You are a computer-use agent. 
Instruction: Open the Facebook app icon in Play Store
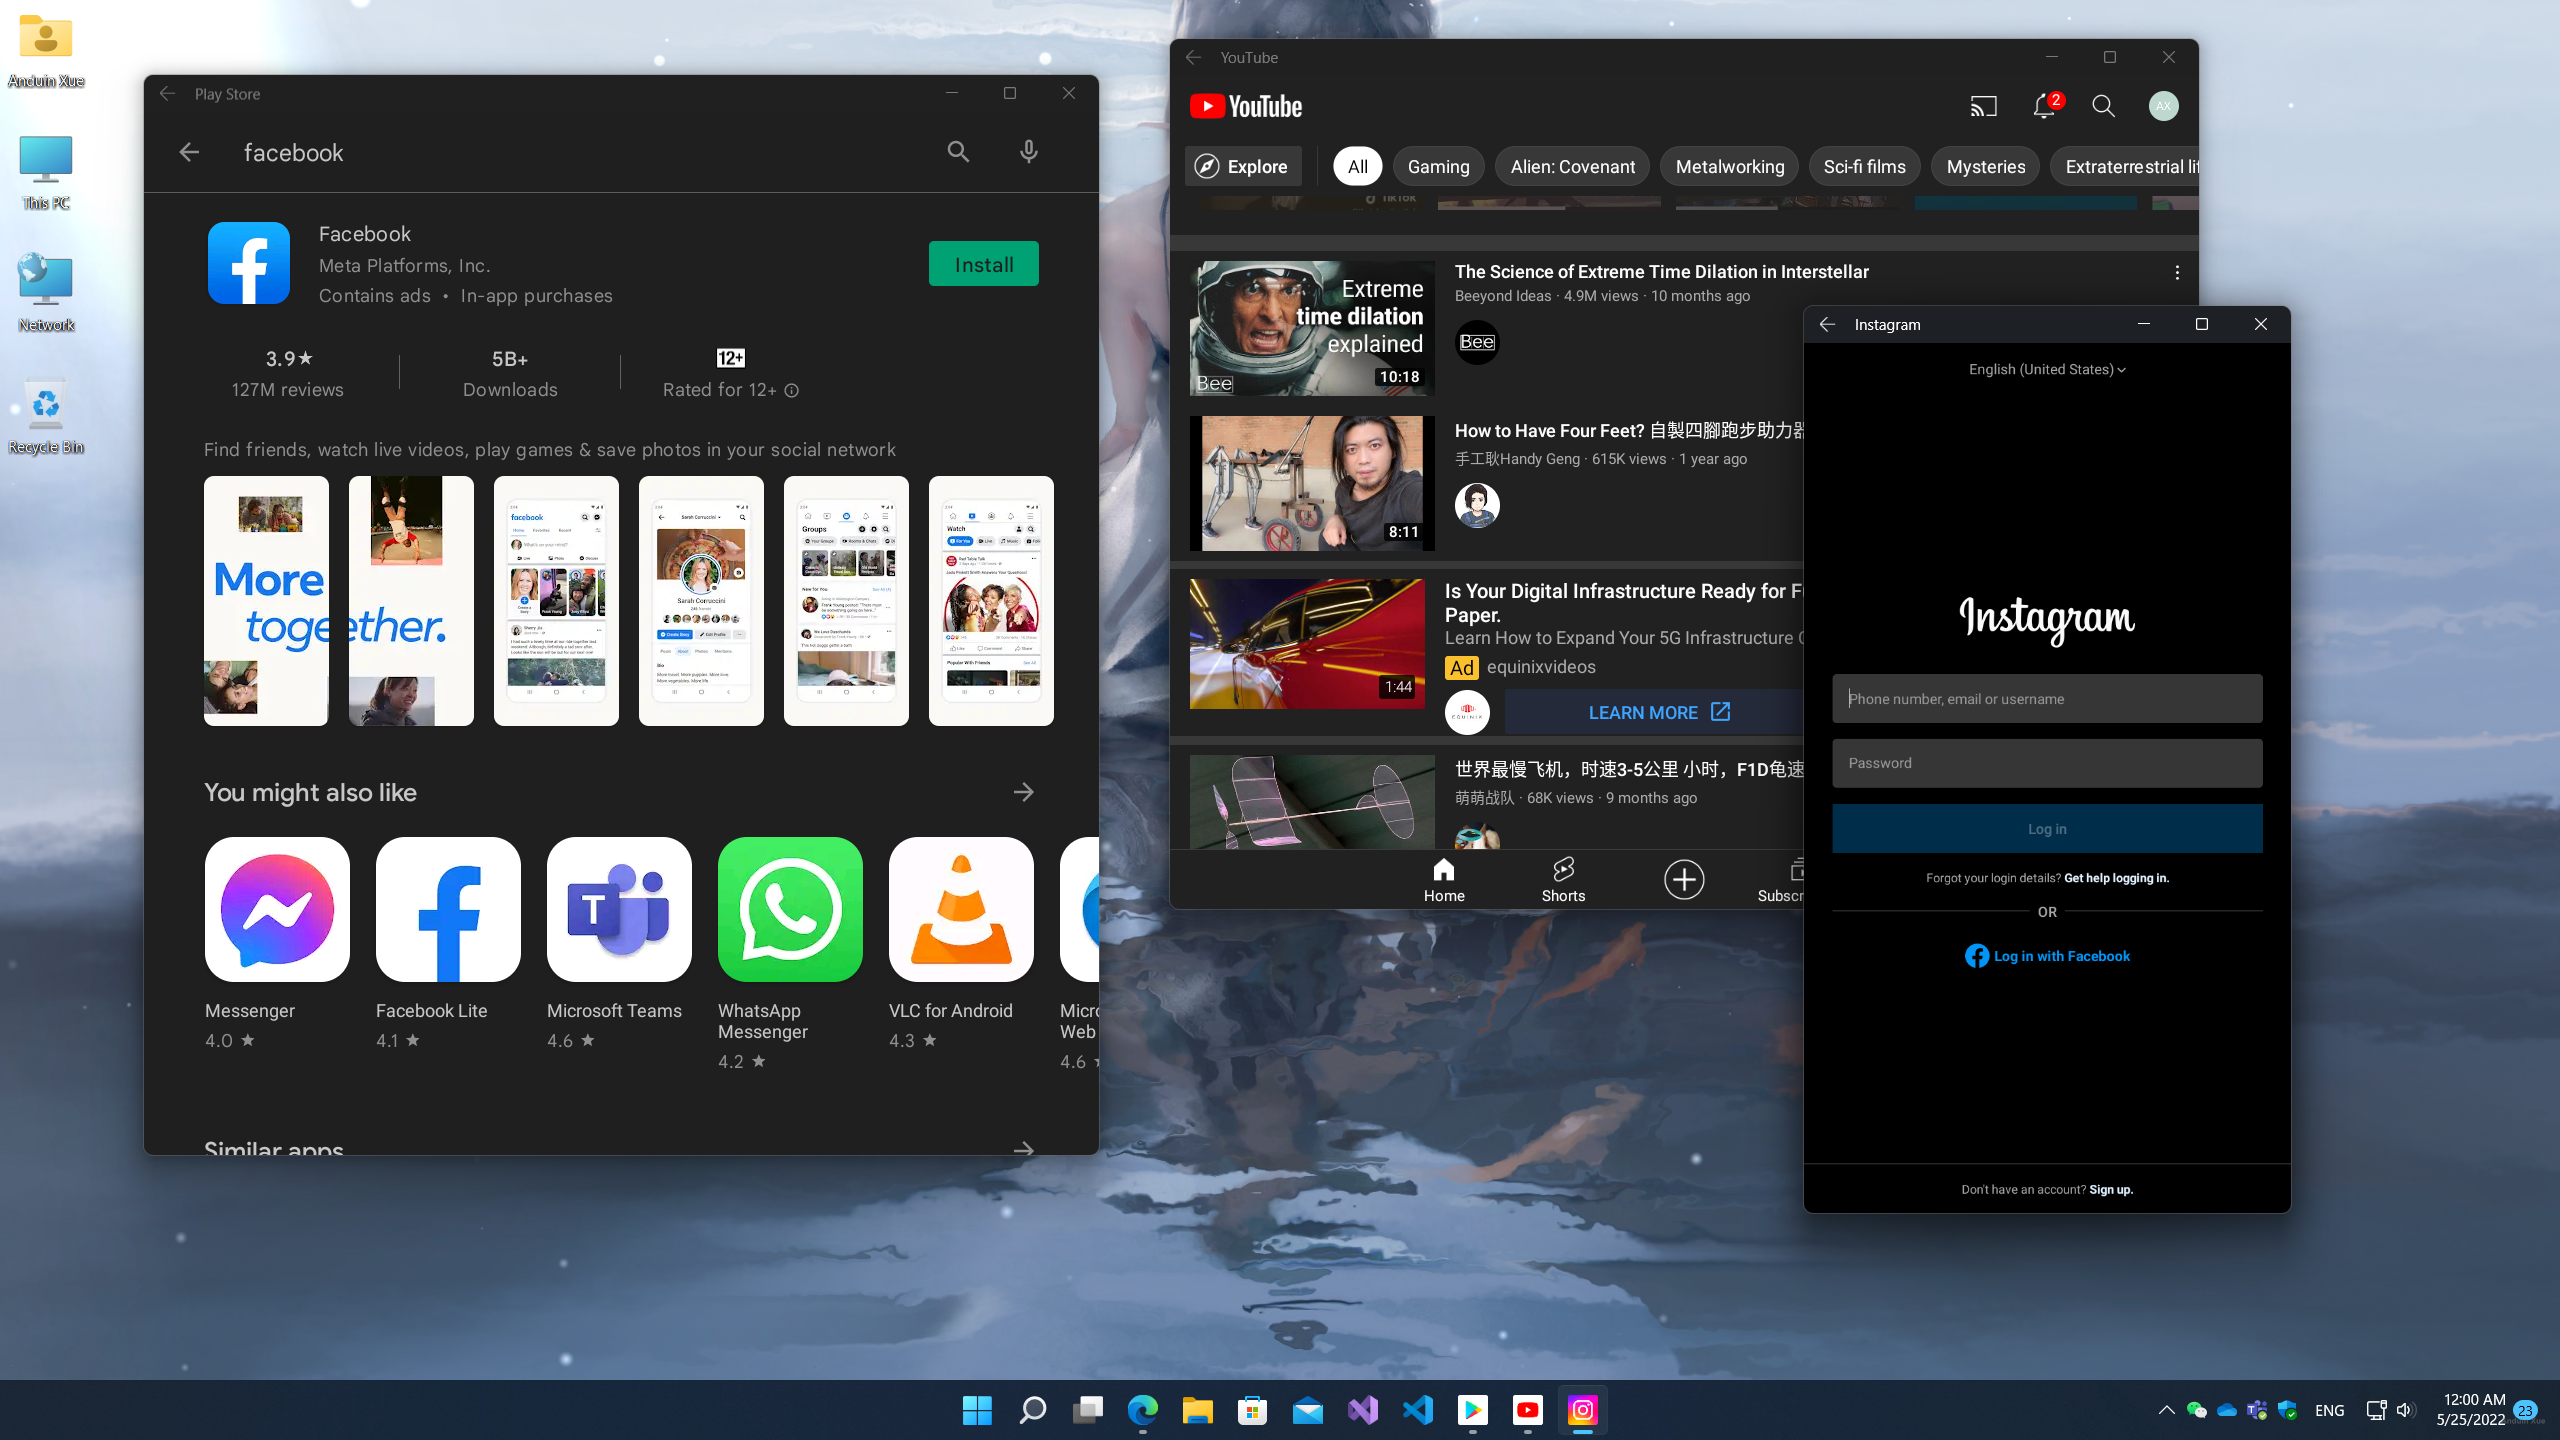point(249,263)
